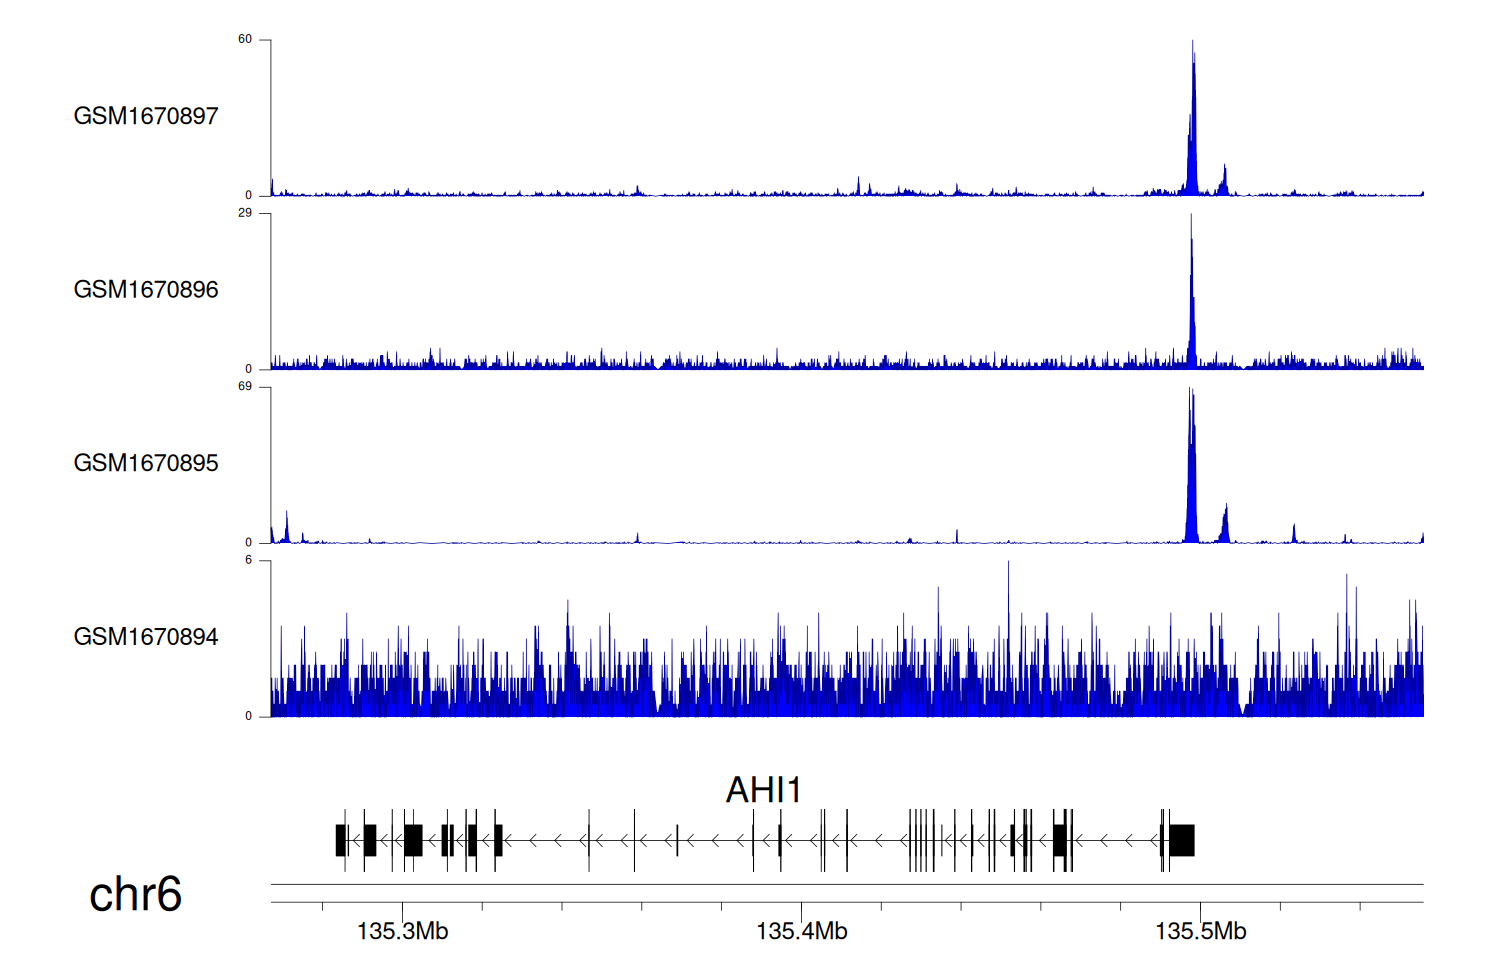
Task: Click the y-axis maximum value 60
Action: (245, 40)
